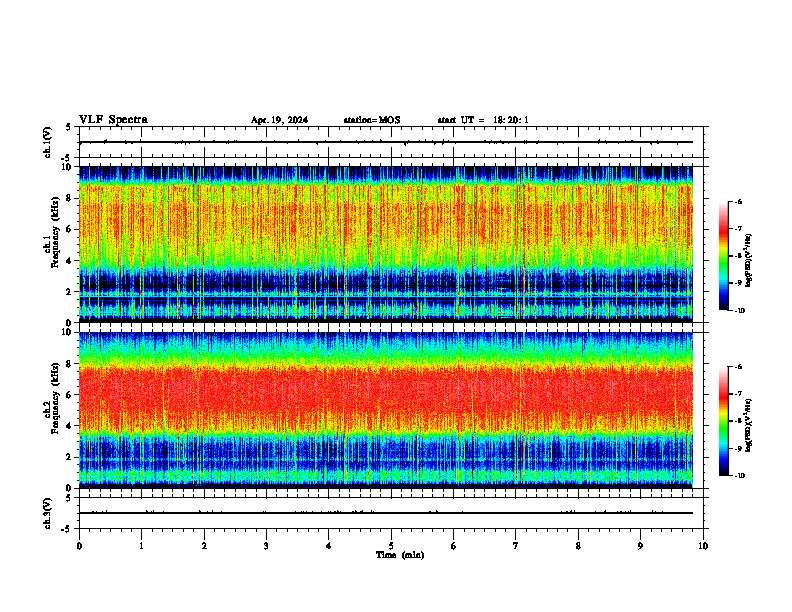
Task: Click time axis tick label "10" at the bottom
Action: pos(703,546)
